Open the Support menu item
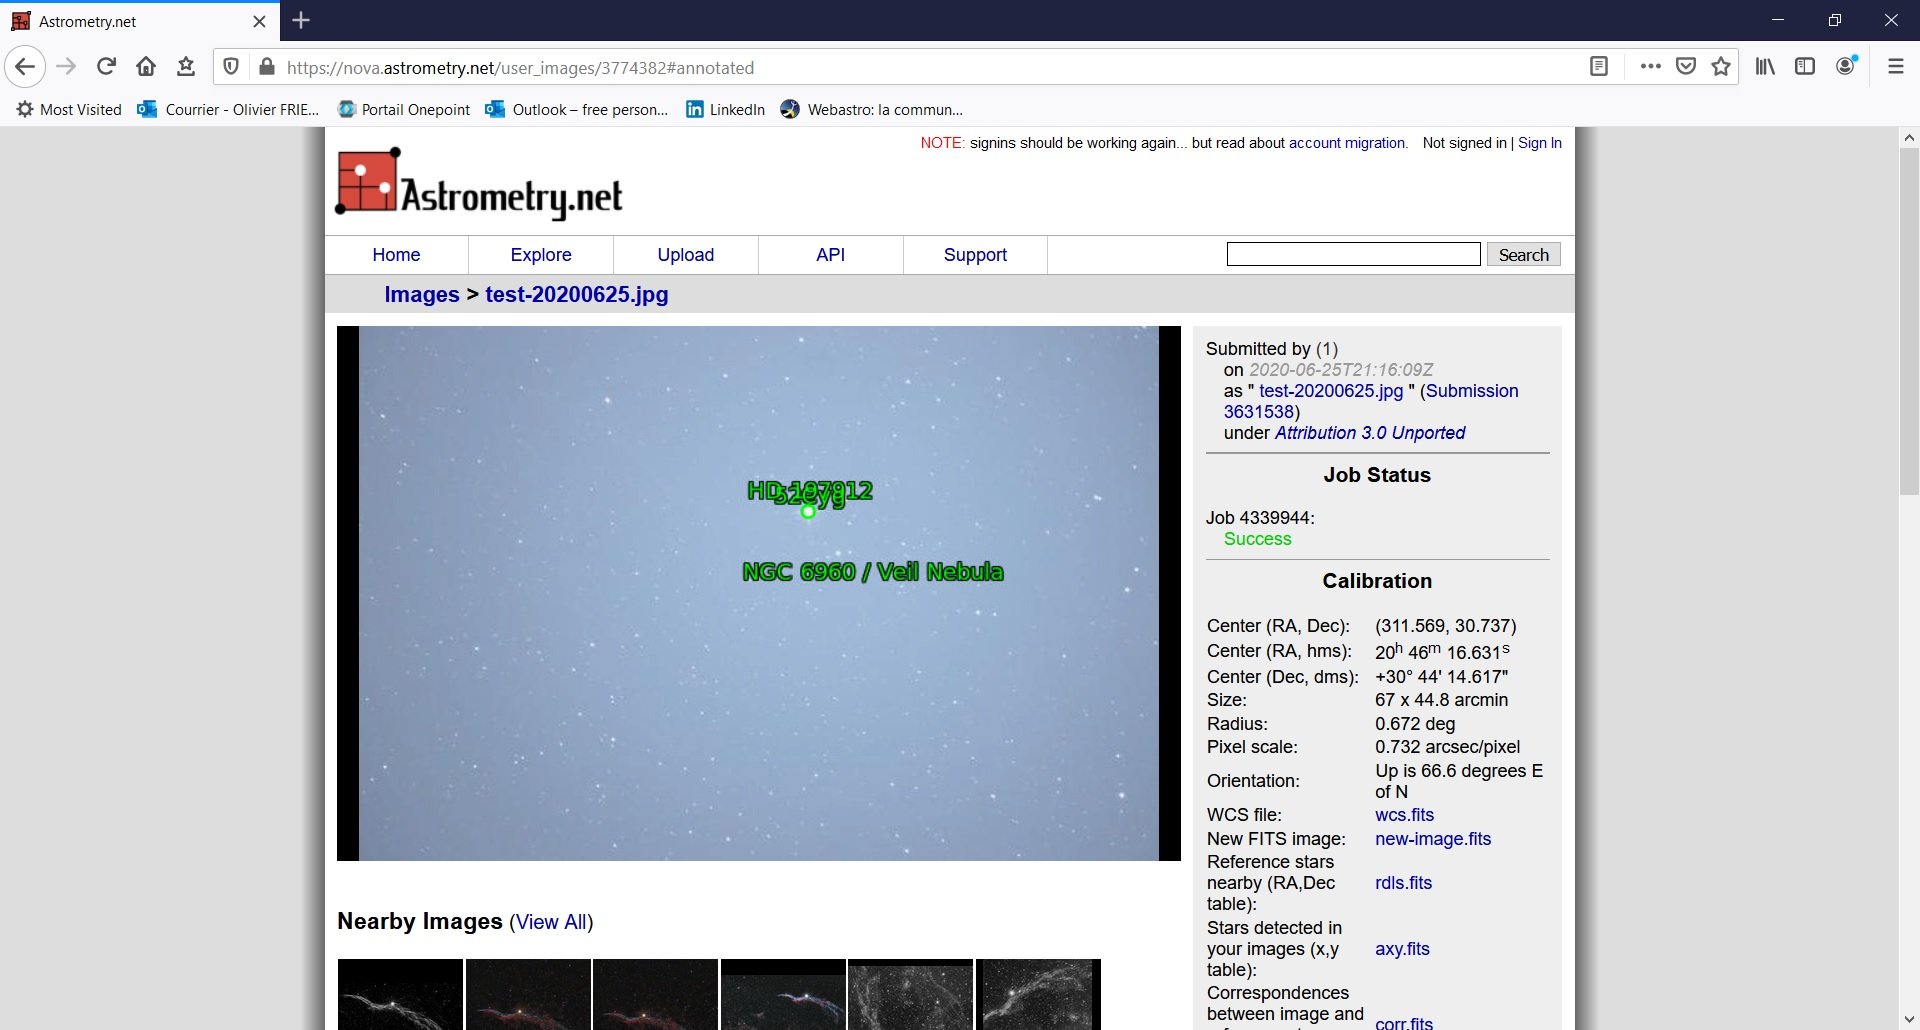This screenshot has width=1920, height=1030. [x=975, y=255]
